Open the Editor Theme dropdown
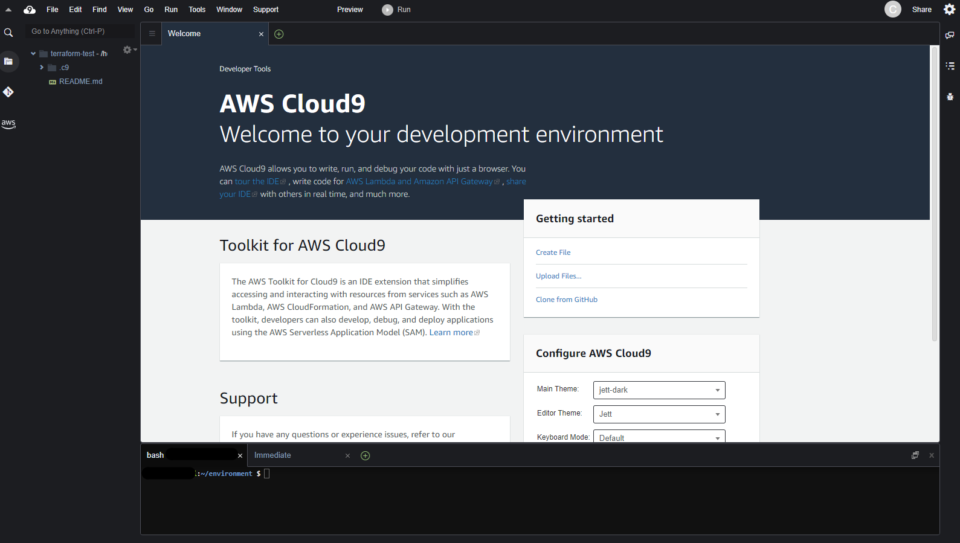Viewport: 960px width, 543px height. click(x=659, y=414)
